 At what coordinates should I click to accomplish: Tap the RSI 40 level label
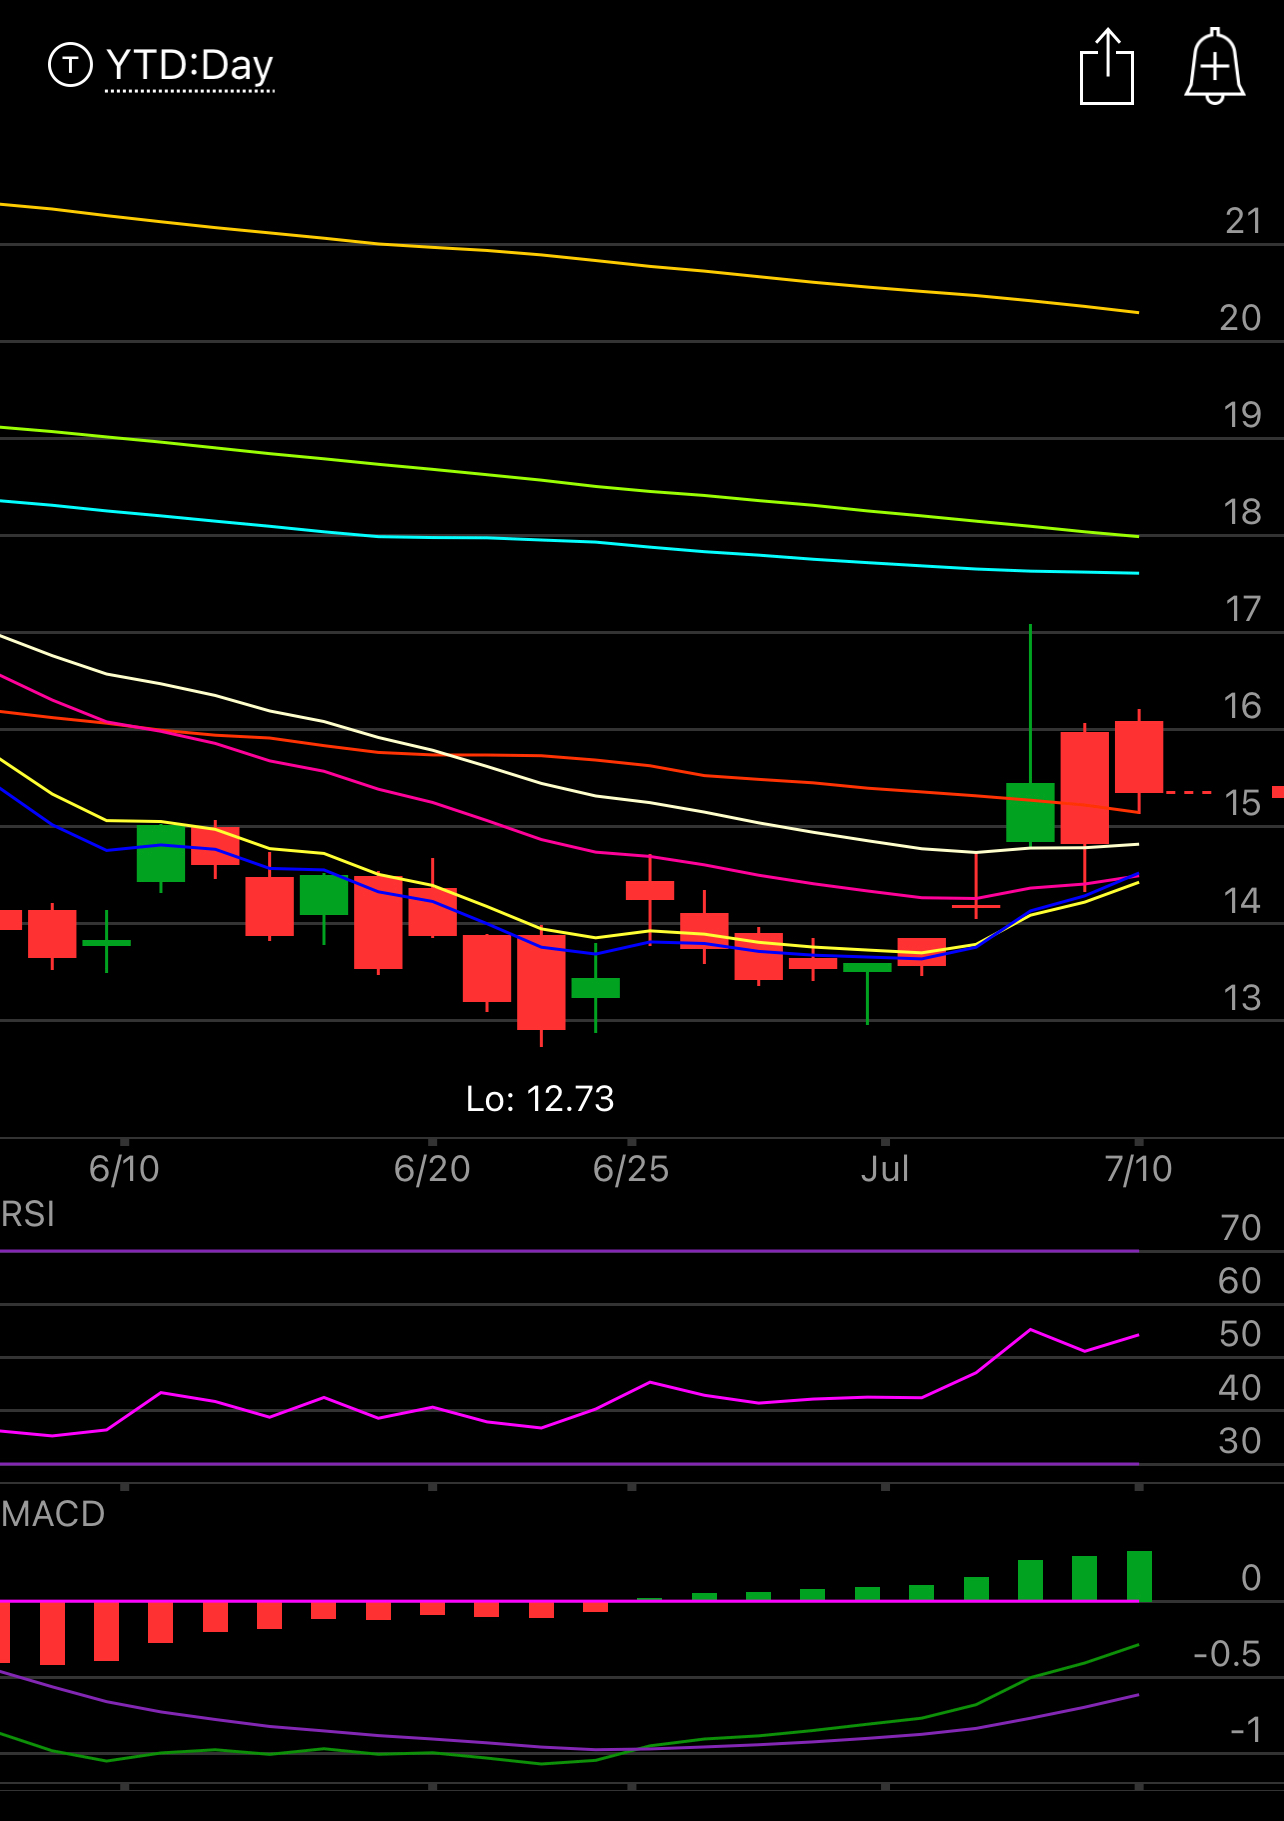pyautogui.click(x=1240, y=1388)
